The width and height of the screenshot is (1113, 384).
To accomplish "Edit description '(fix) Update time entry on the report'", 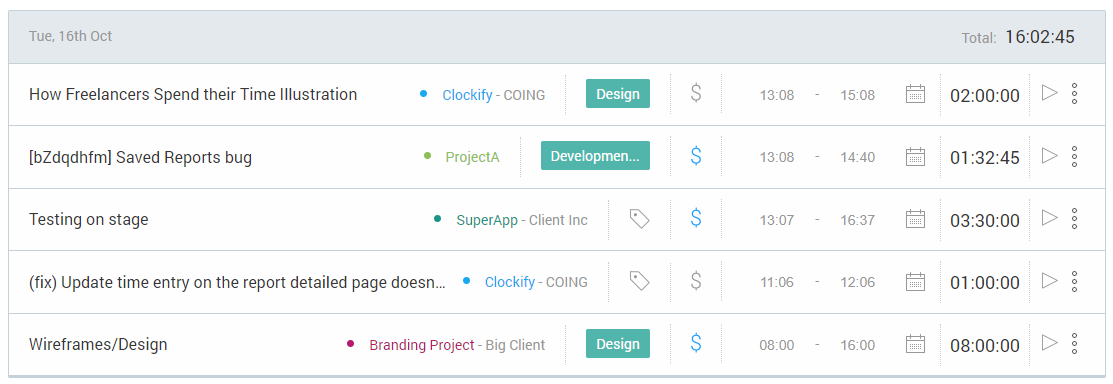I will pyautogui.click(x=237, y=282).
